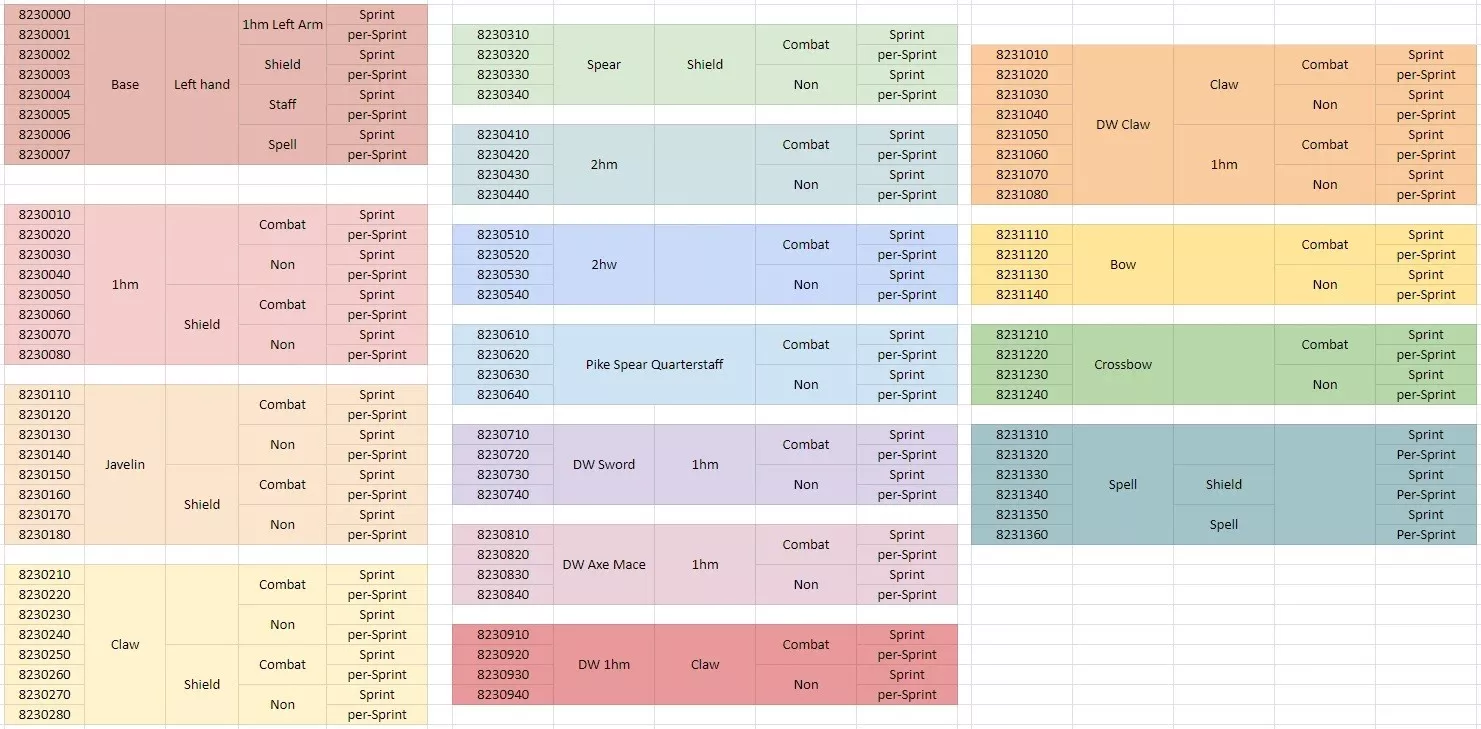Select the Crossbow cell
The image size is (1481, 729).
coord(1123,365)
